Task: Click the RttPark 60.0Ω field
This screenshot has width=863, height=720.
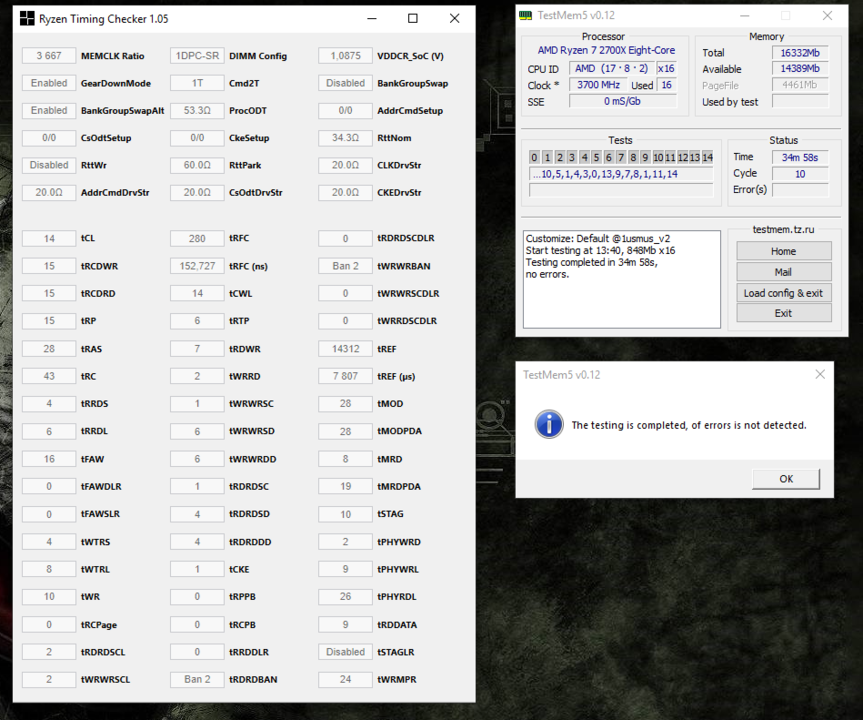Action: [x=197, y=165]
